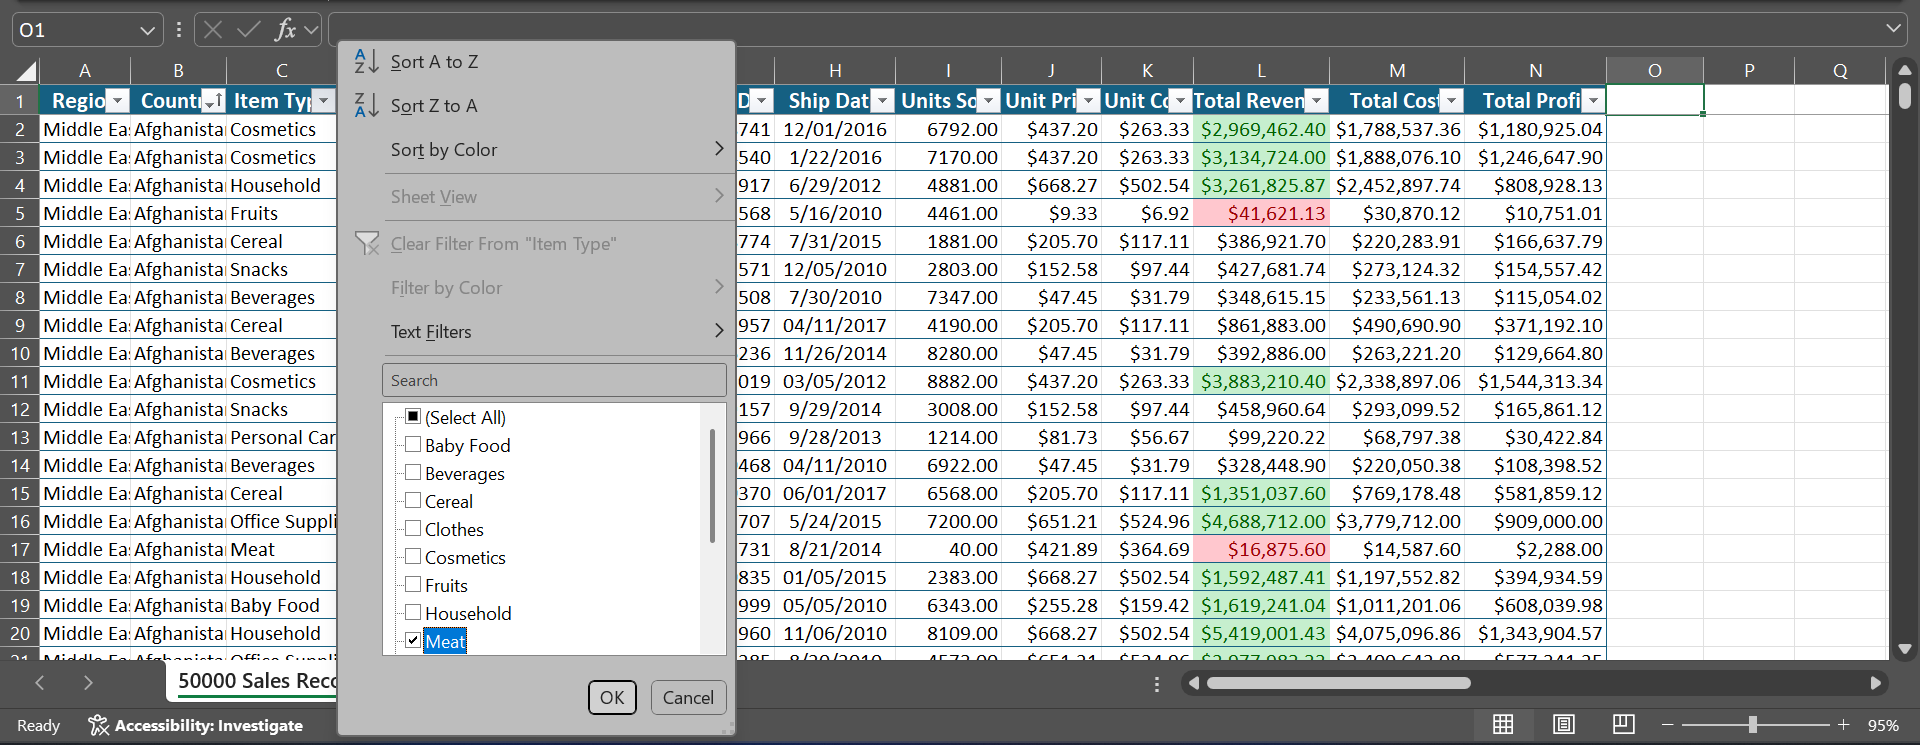Open Accessibility: Investigate in status bar
Image resolution: width=1920 pixels, height=745 pixels.
tap(196, 725)
